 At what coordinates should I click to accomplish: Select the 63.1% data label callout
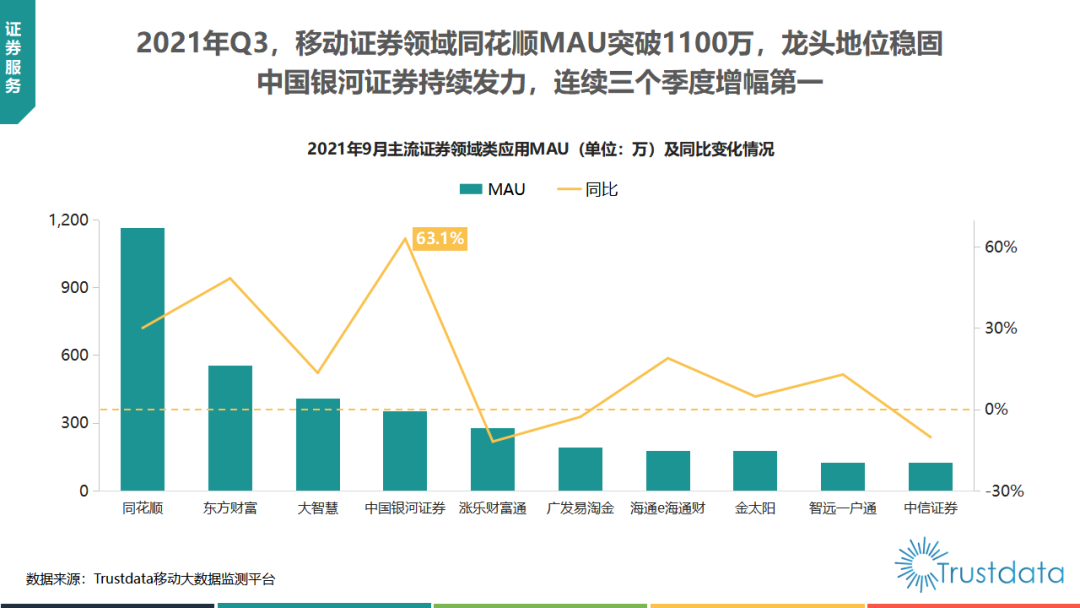point(440,238)
